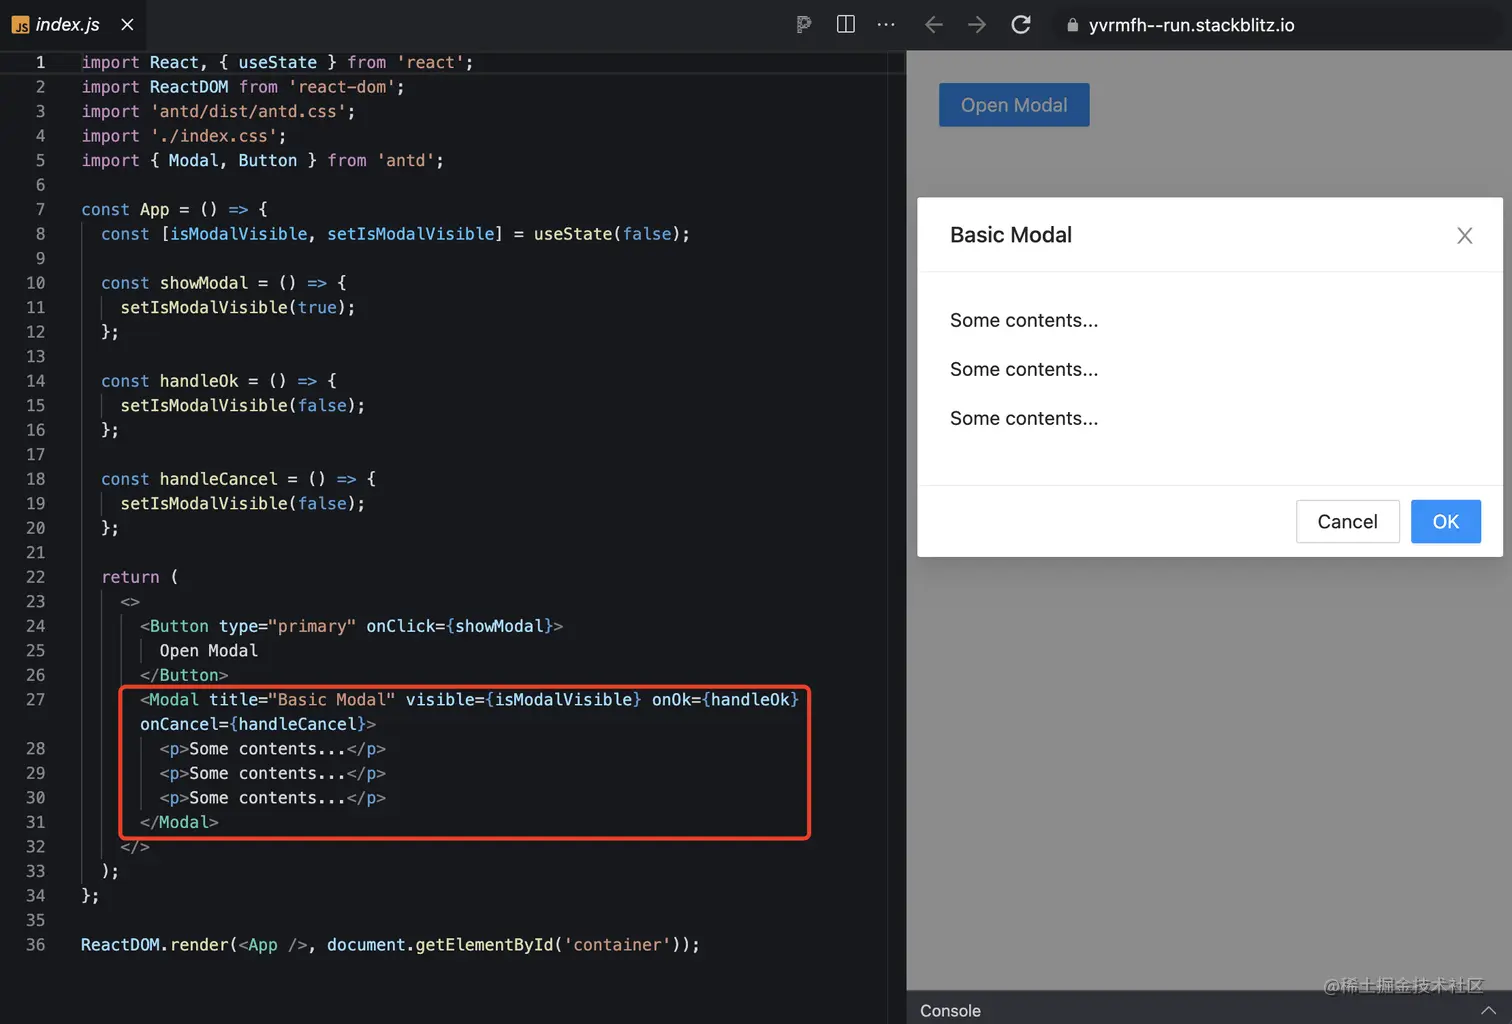Click the 'antd/dist/antd.css' import string
This screenshot has width=1512, height=1024.
pos(248,111)
